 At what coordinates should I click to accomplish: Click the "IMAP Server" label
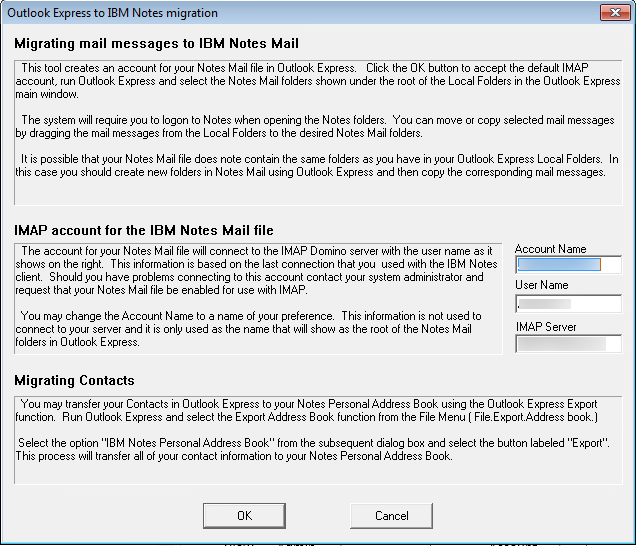(x=546, y=327)
